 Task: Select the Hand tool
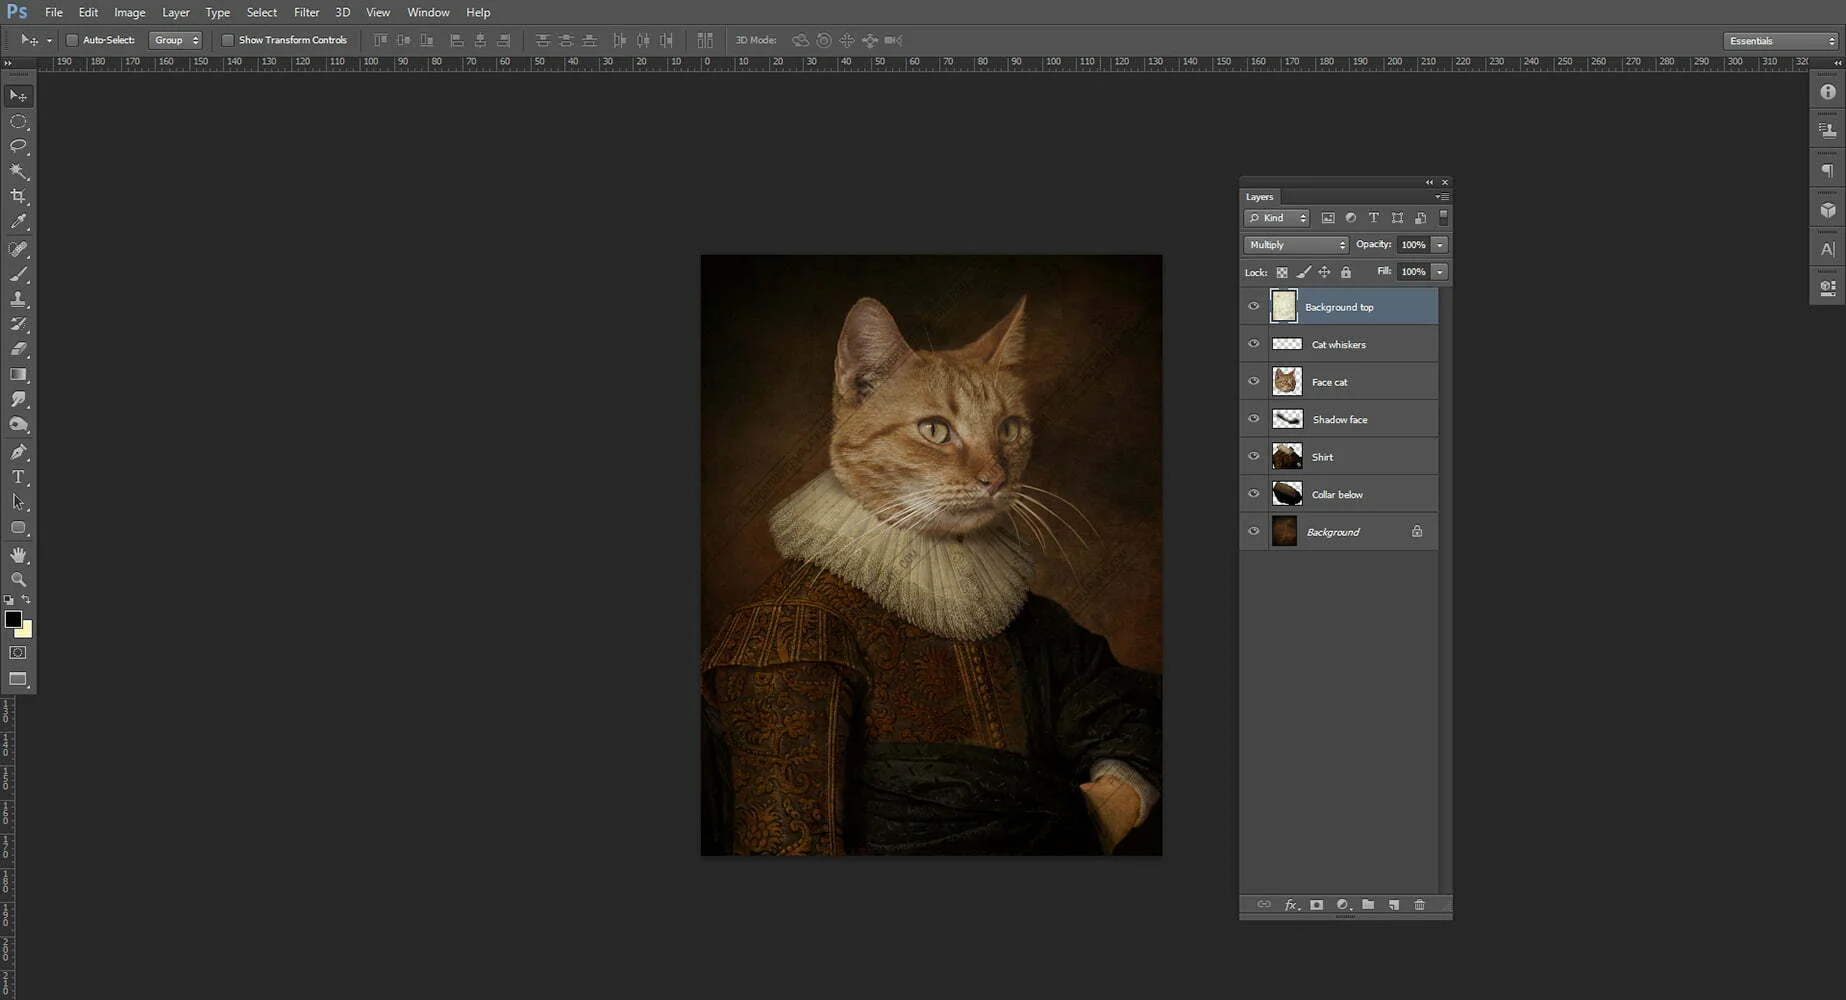pyautogui.click(x=18, y=555)
